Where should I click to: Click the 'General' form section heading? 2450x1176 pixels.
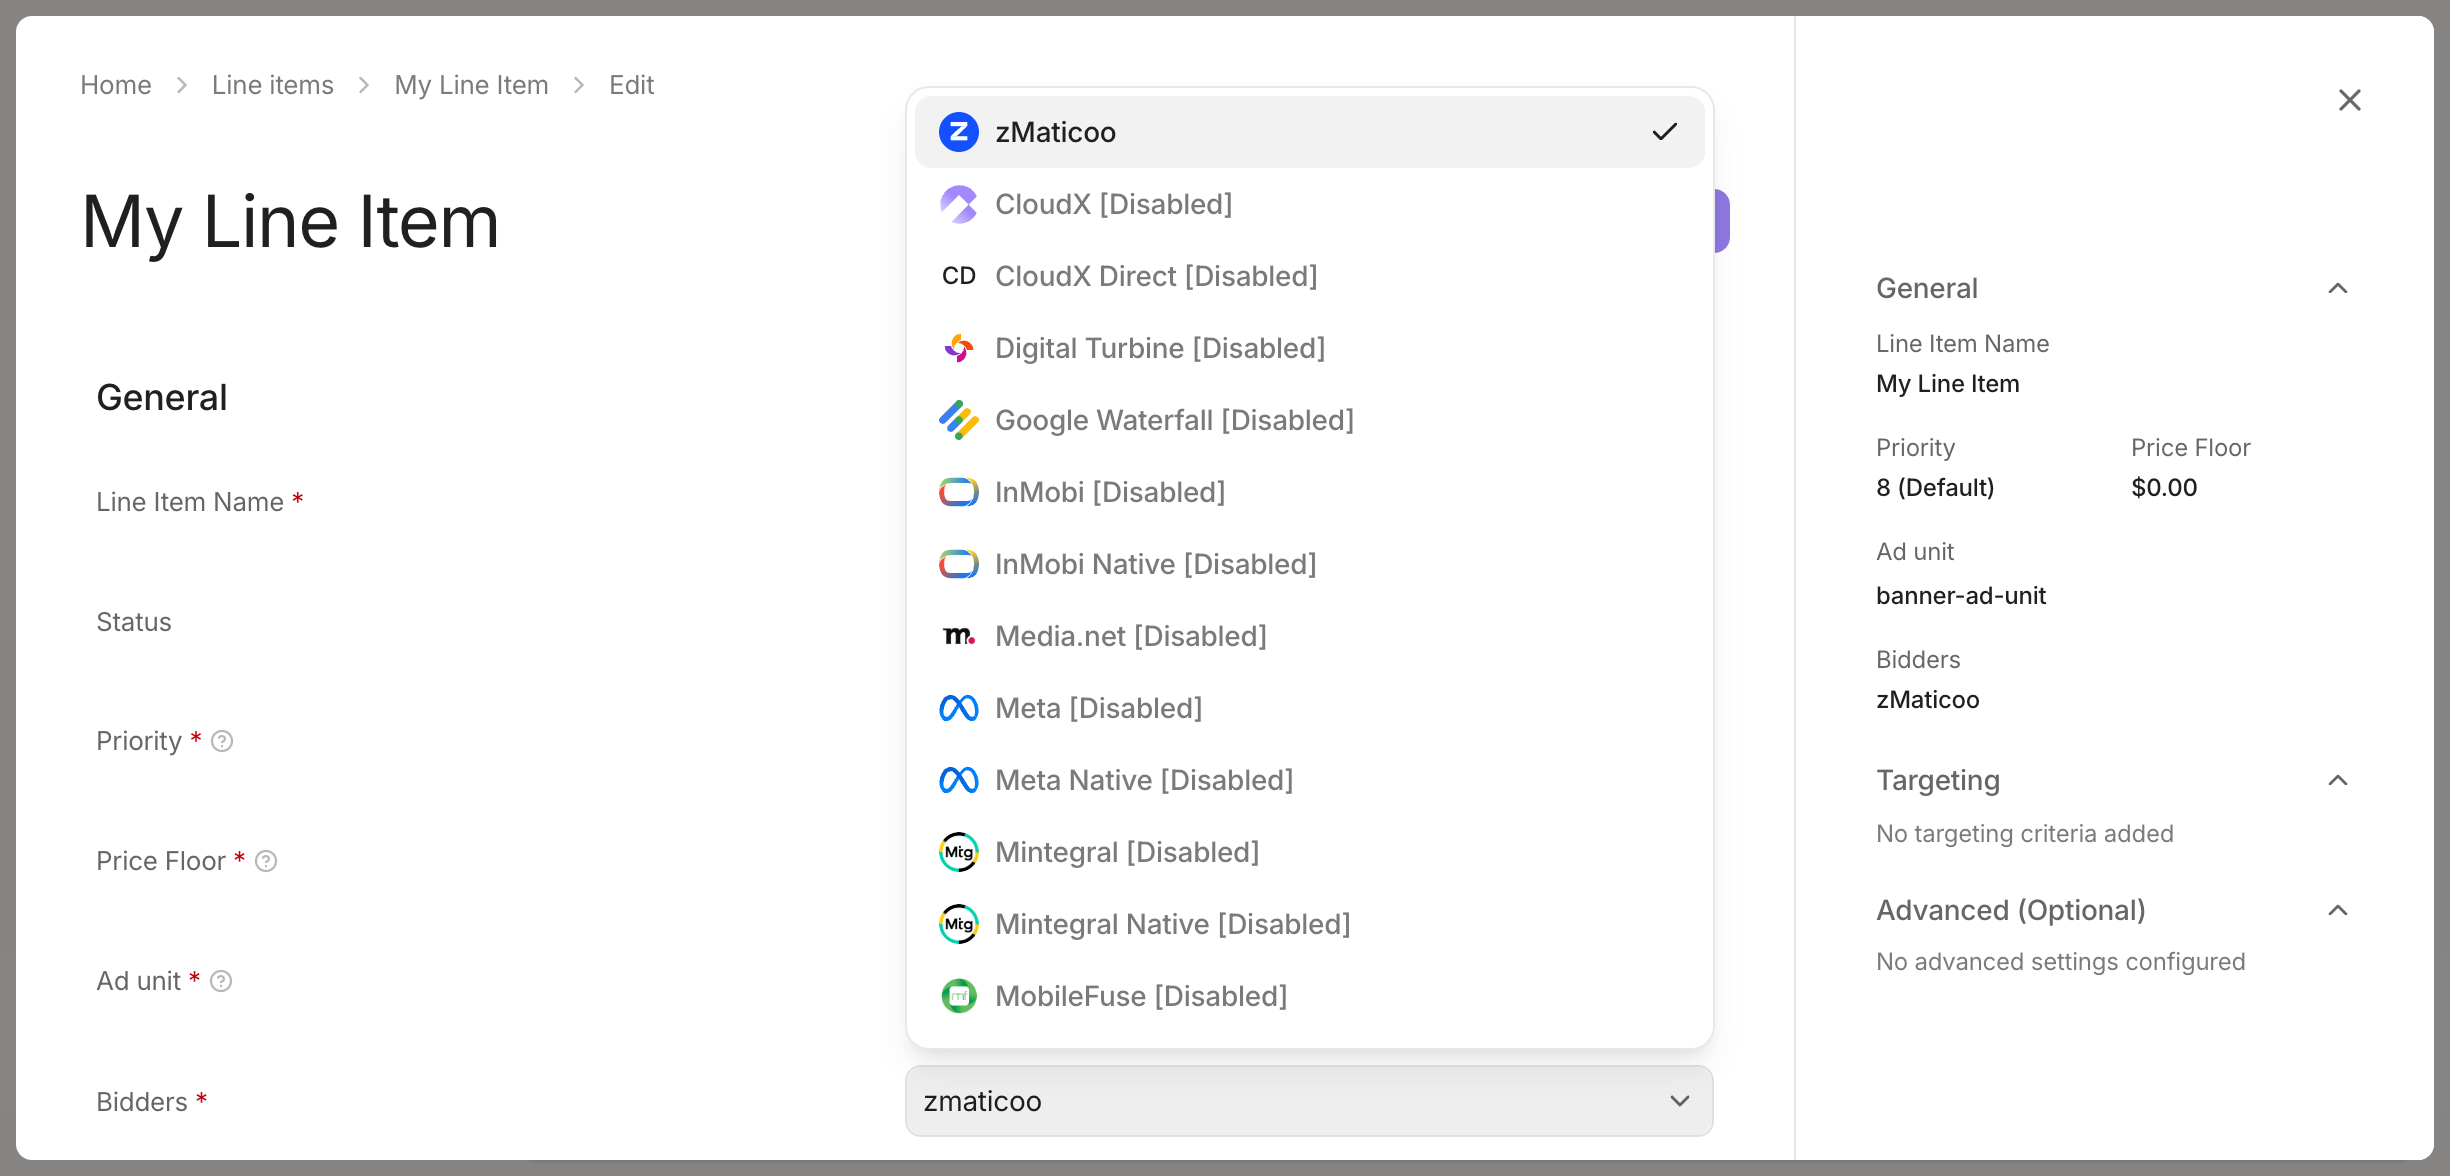click(x=162, y=398)
